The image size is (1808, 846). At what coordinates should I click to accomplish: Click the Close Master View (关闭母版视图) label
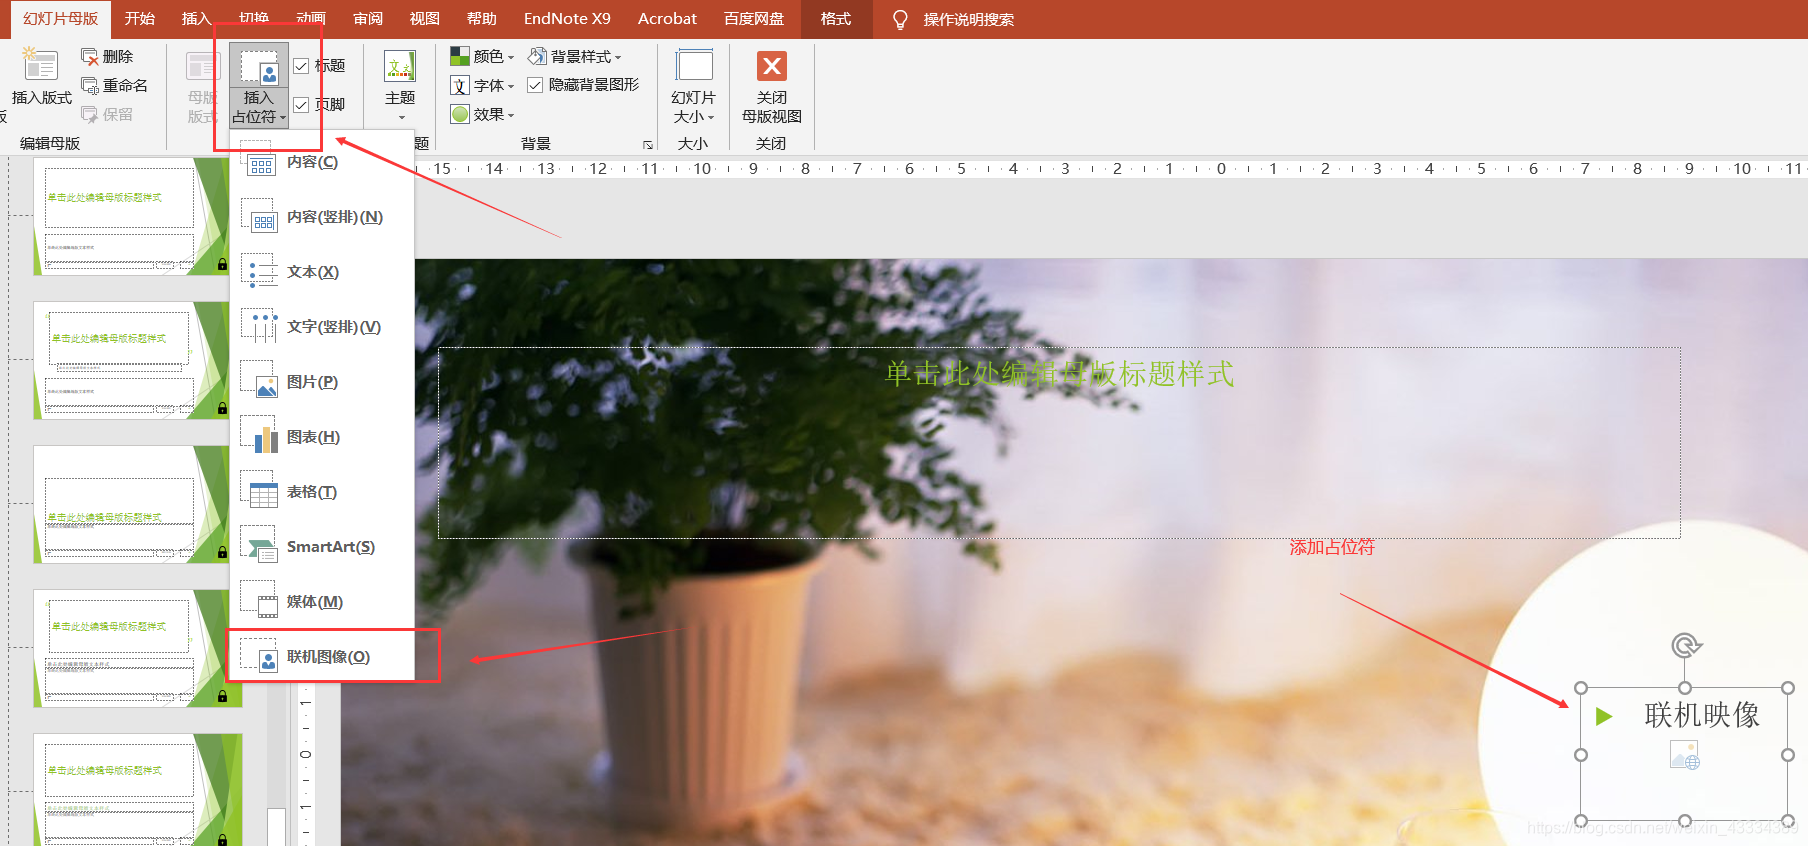[772, 107]
